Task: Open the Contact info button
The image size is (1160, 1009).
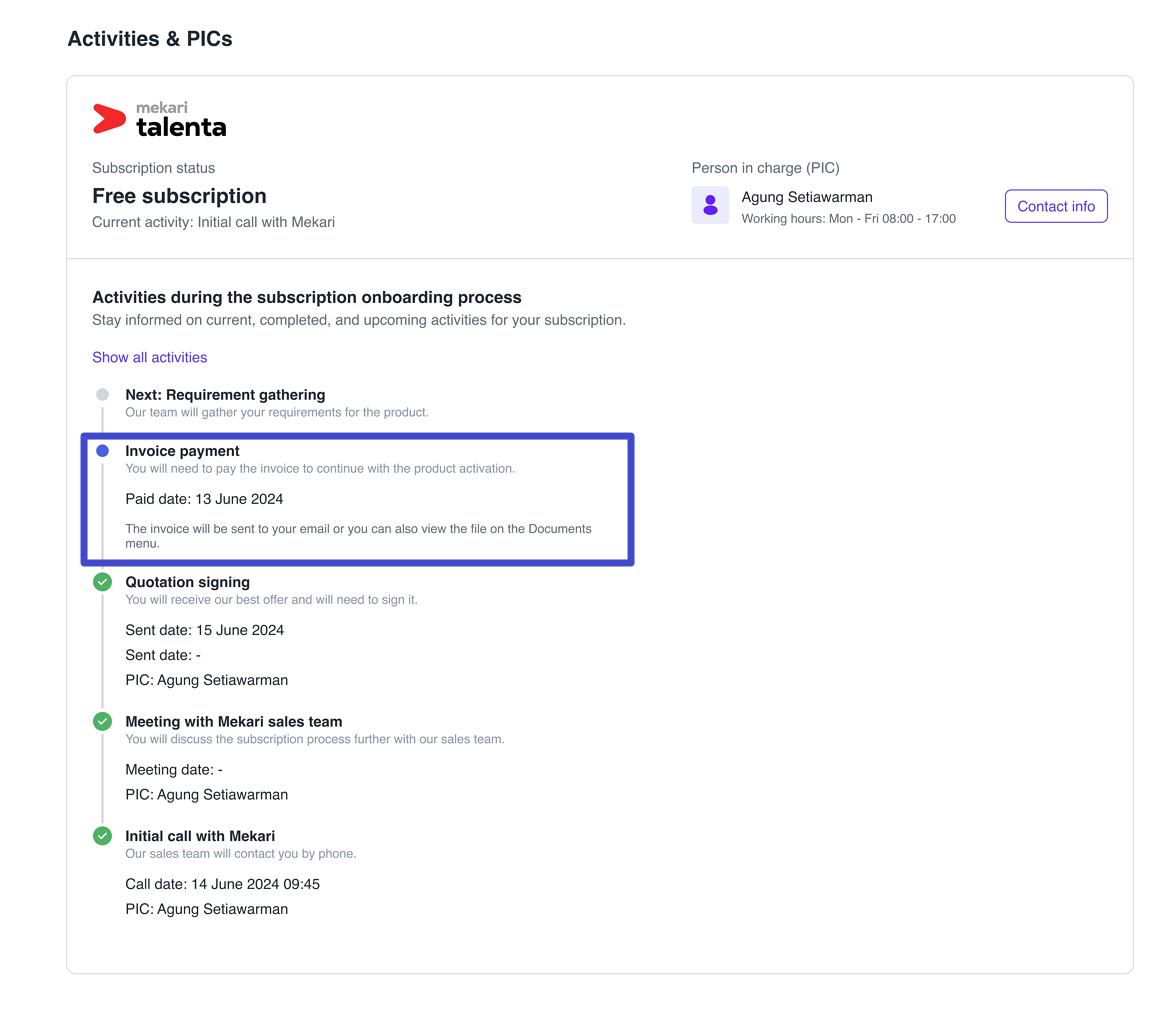Action: point(1056,206)
